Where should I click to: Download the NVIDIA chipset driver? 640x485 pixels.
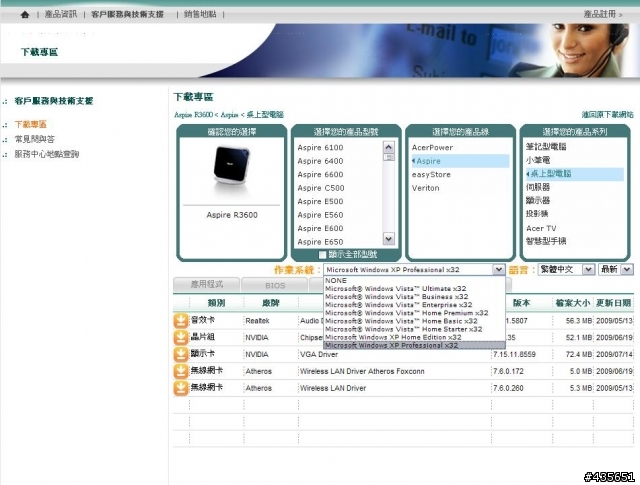point(180,338)
